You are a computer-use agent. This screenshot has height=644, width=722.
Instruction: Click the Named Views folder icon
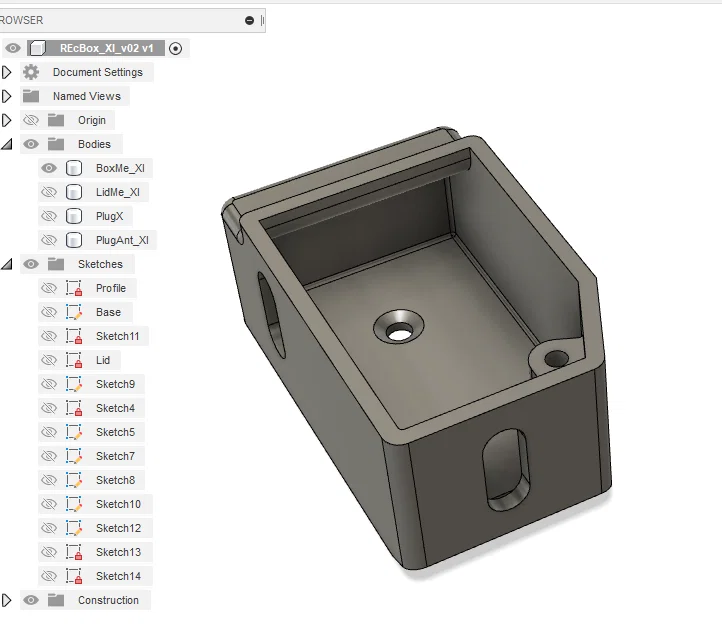tap(31, 96)
